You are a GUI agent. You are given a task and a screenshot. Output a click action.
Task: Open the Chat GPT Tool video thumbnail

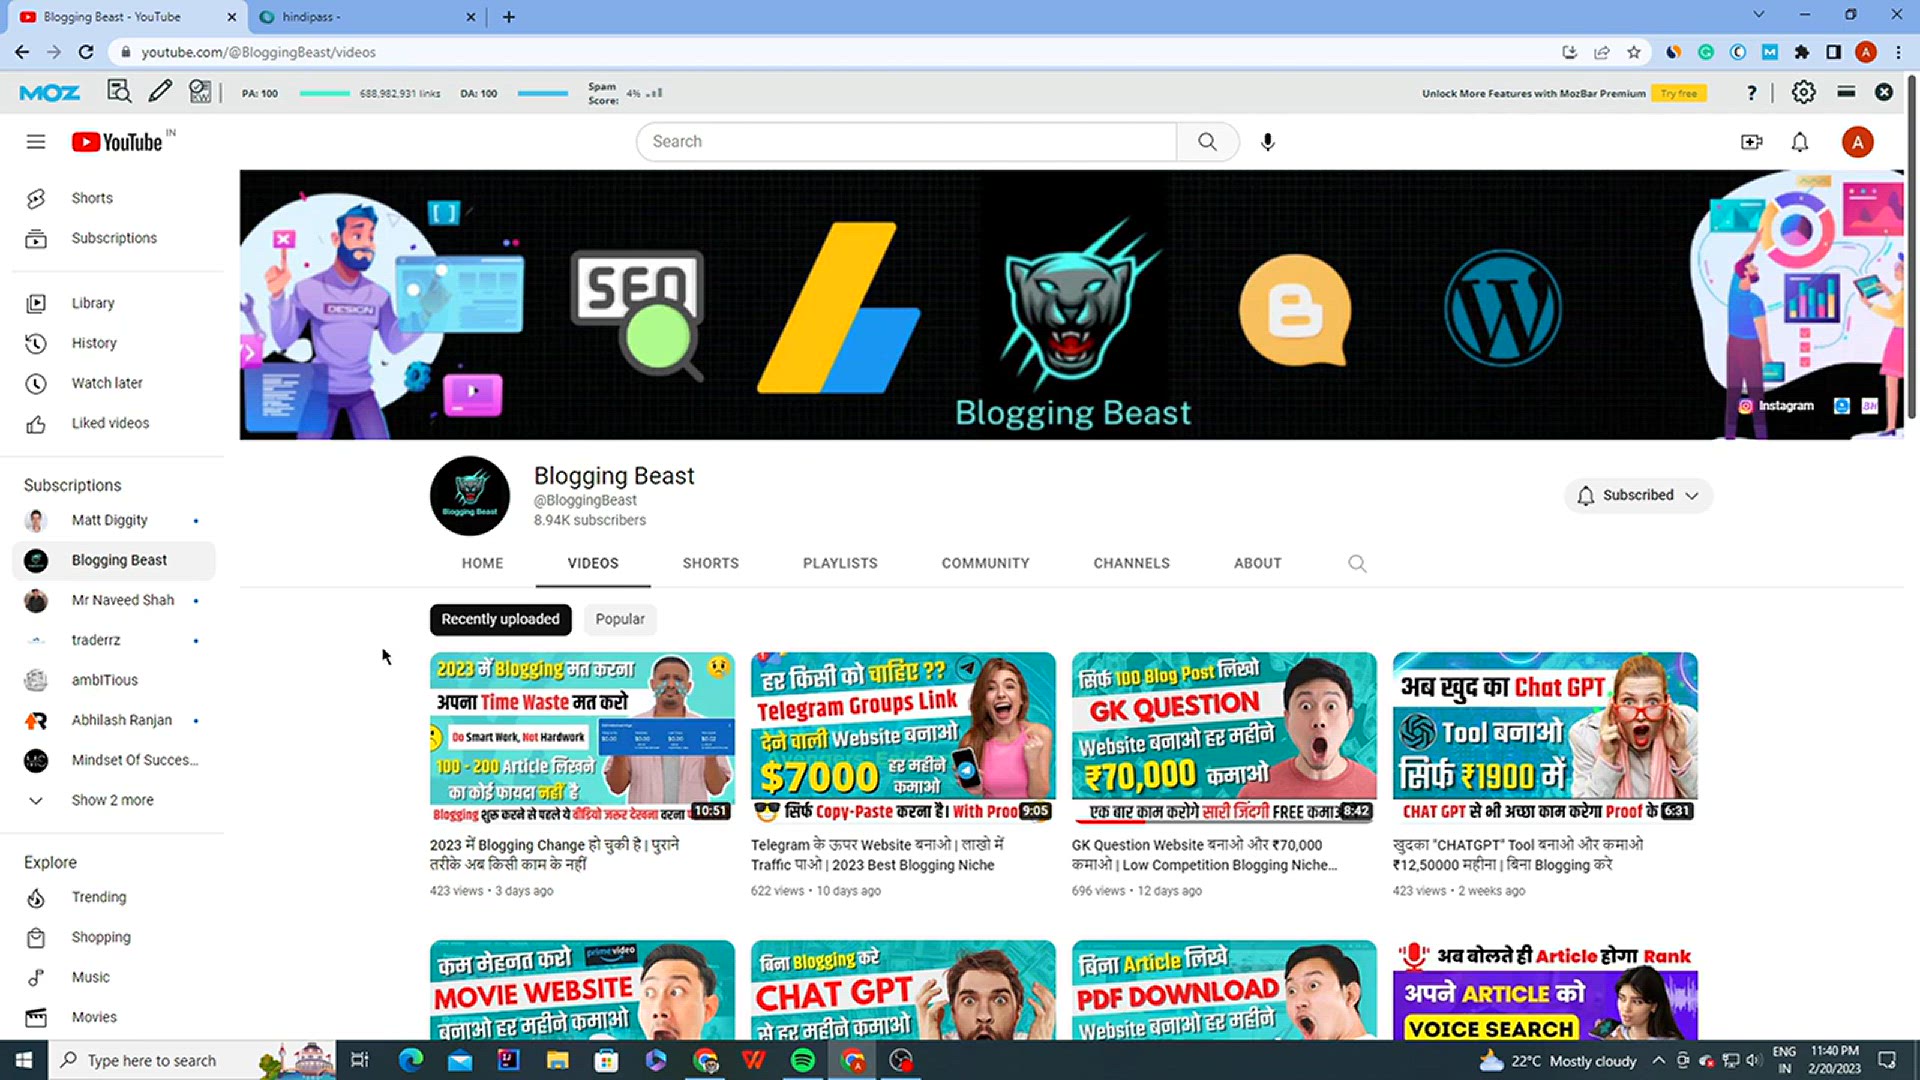[1545, 738]
